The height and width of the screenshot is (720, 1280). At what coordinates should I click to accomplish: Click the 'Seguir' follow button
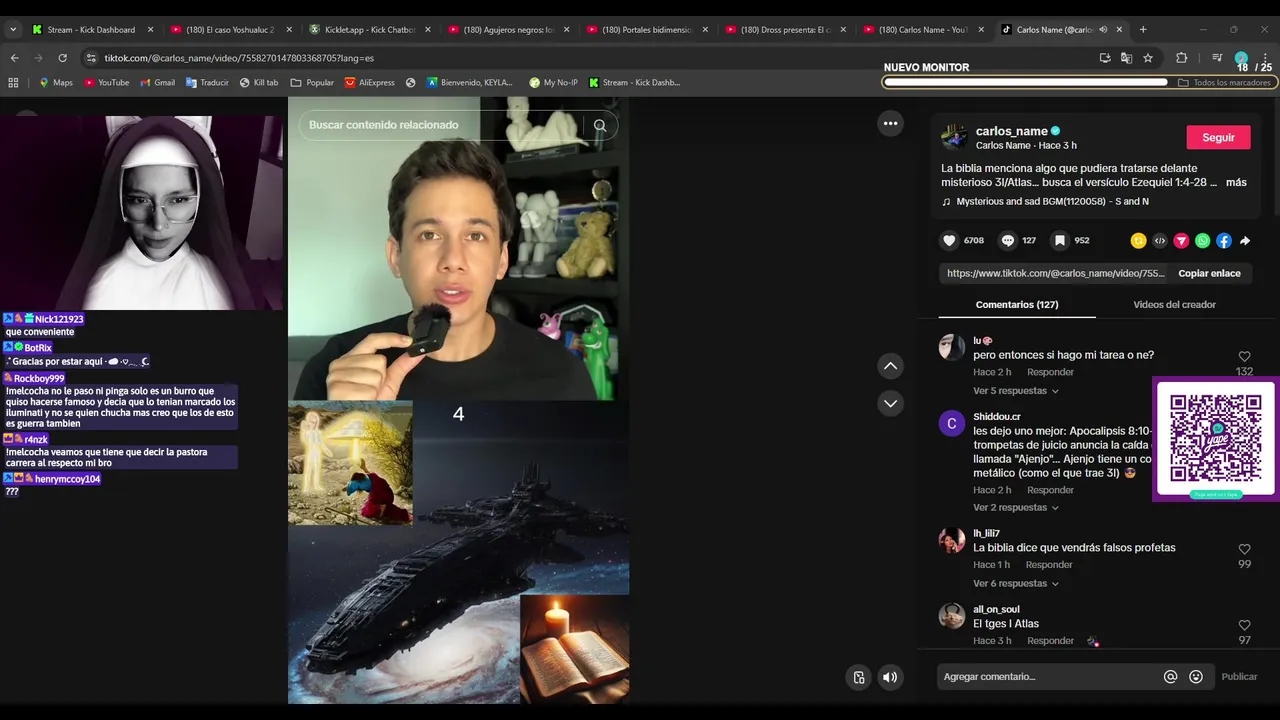[1218, 138]
